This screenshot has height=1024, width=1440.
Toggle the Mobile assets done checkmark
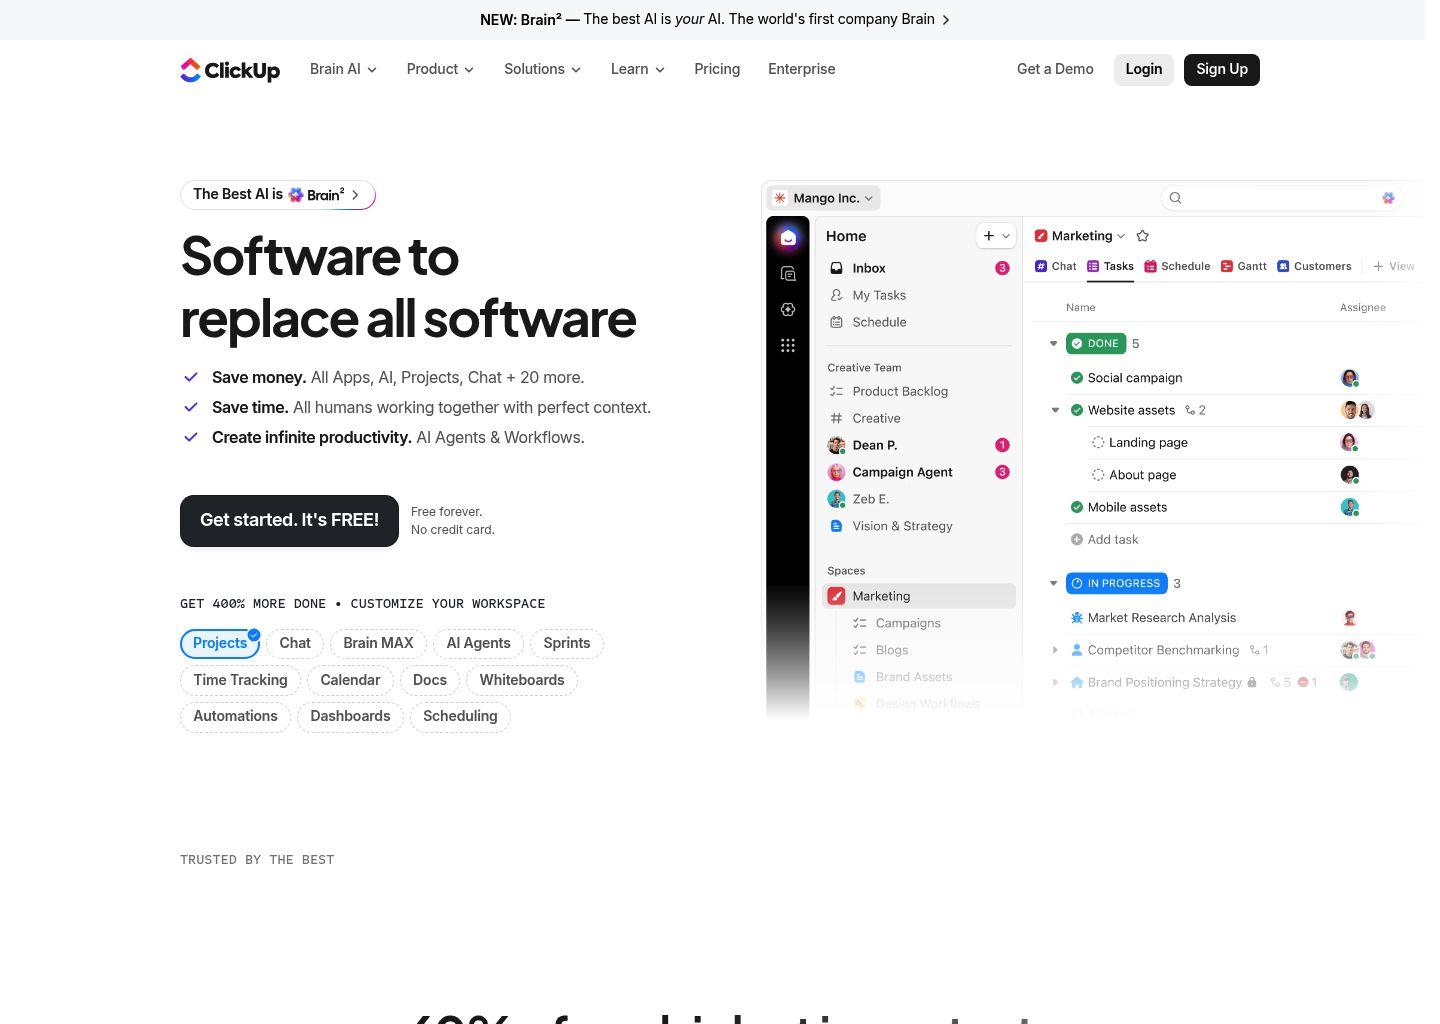click(1077, 507)
